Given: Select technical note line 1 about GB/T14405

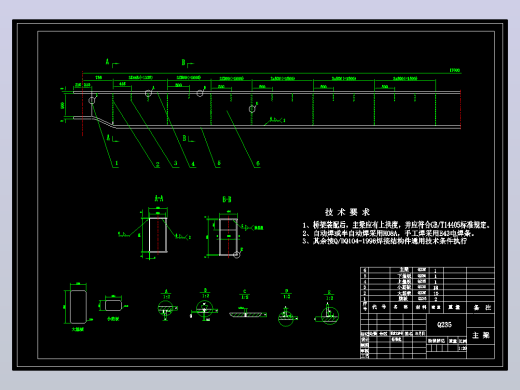Looking at the screenshot, I should 396,225.
